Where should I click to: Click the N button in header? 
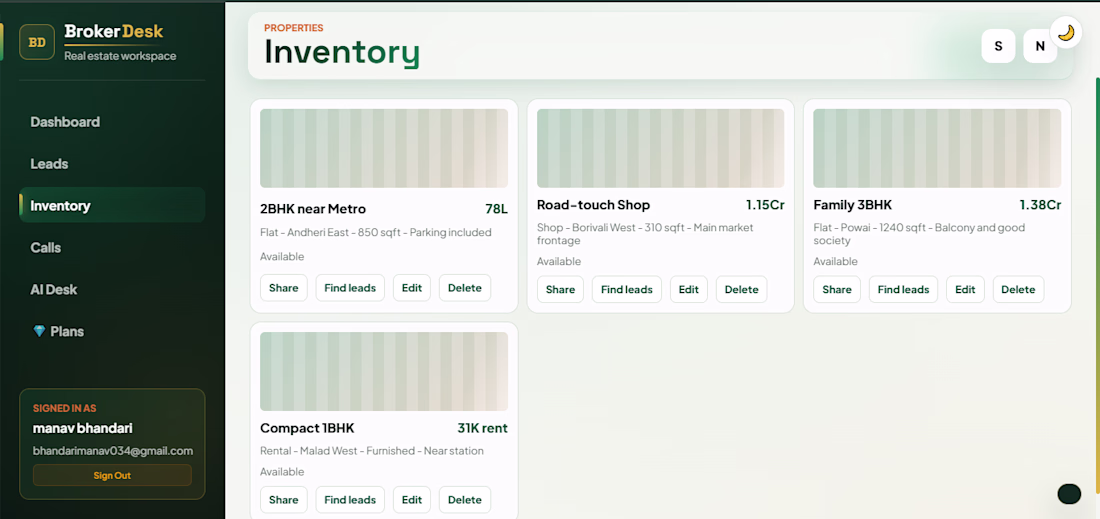(1040, 46)
